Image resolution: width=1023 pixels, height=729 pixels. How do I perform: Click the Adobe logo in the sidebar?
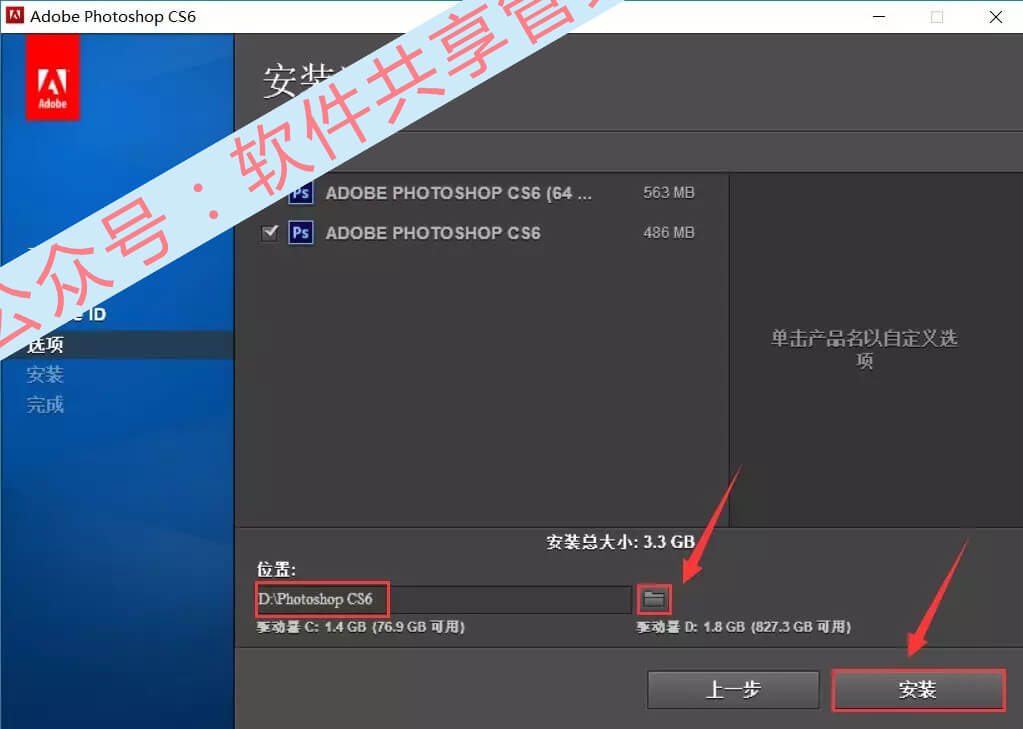click(52, 77)
